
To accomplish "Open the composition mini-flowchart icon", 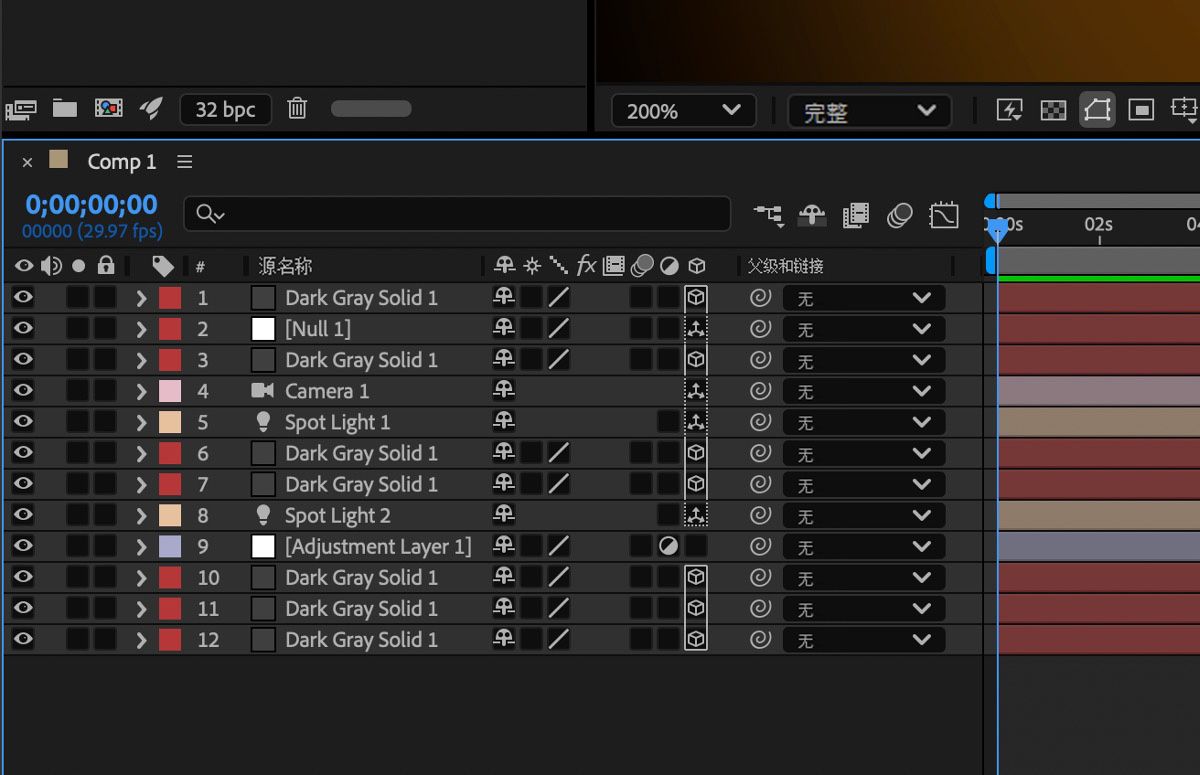I will coord(768,214).
